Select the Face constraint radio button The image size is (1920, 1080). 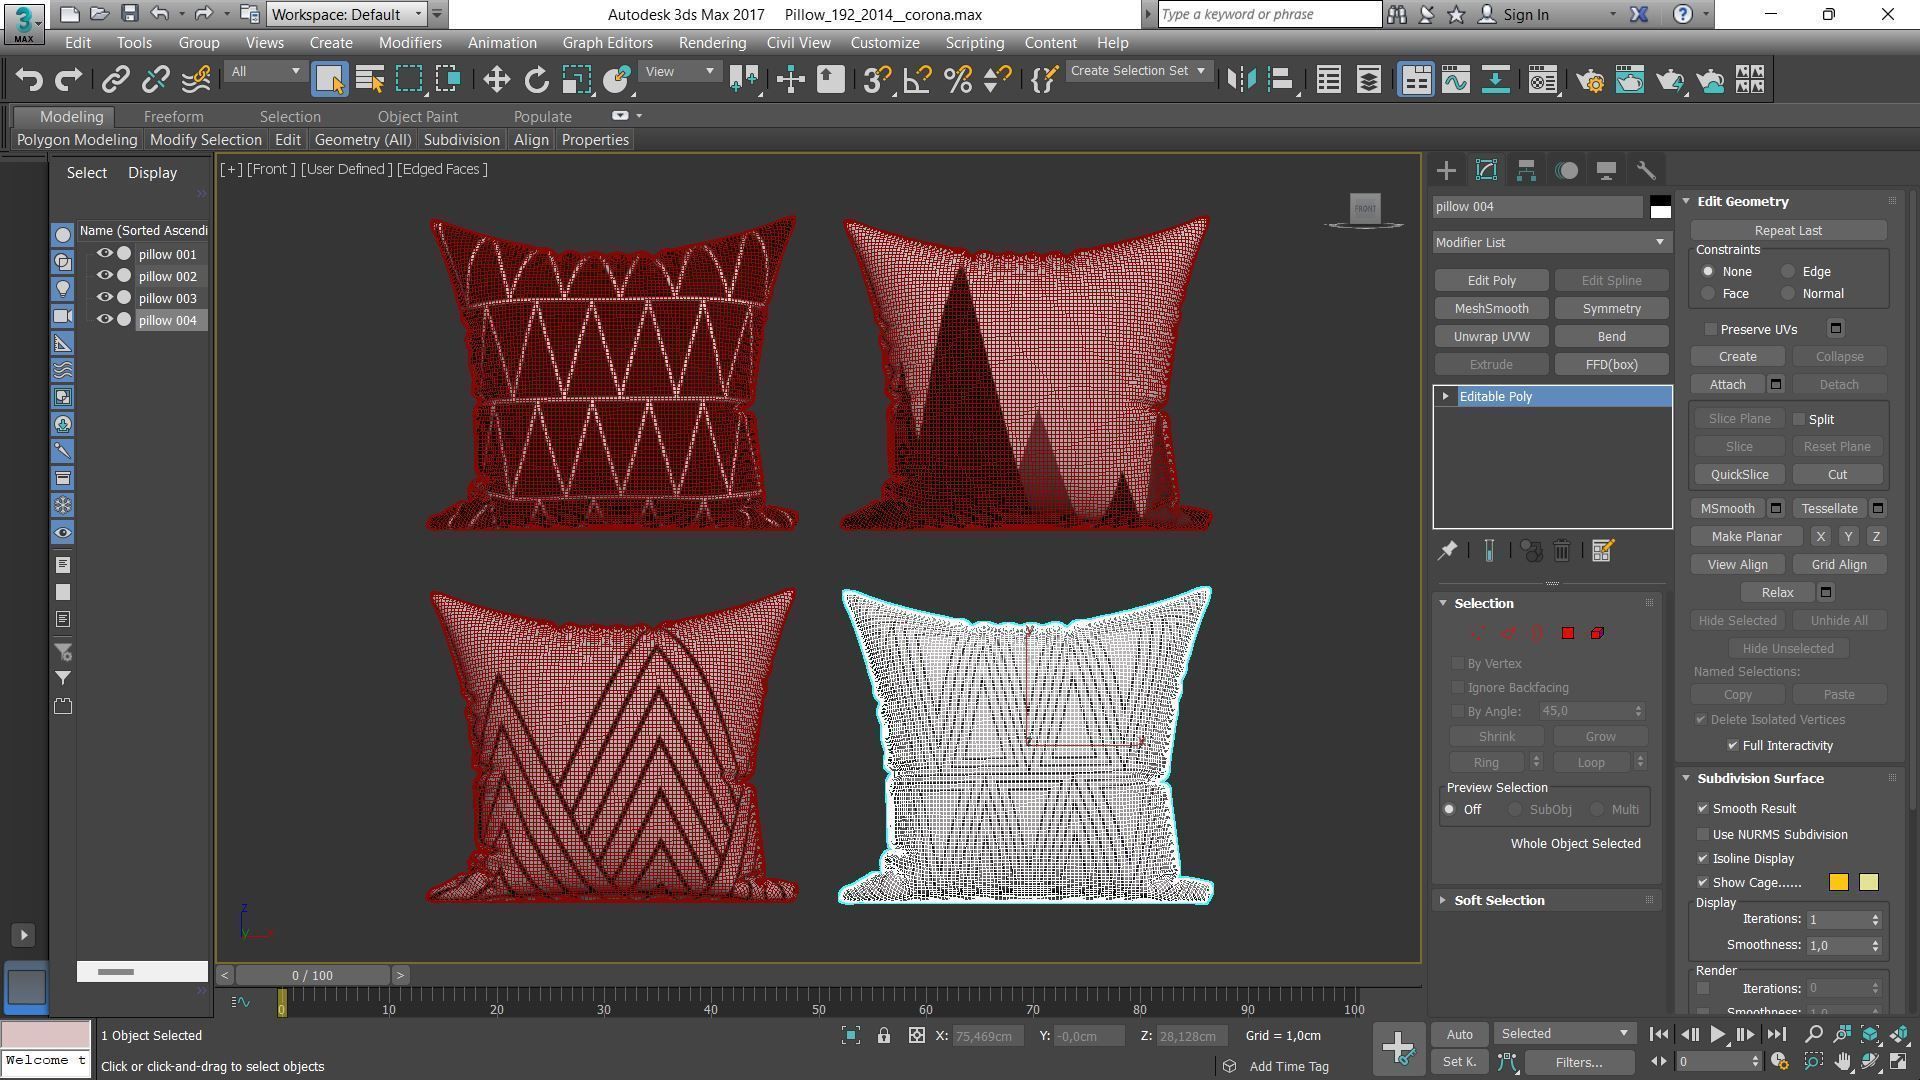pos(1708,294)
